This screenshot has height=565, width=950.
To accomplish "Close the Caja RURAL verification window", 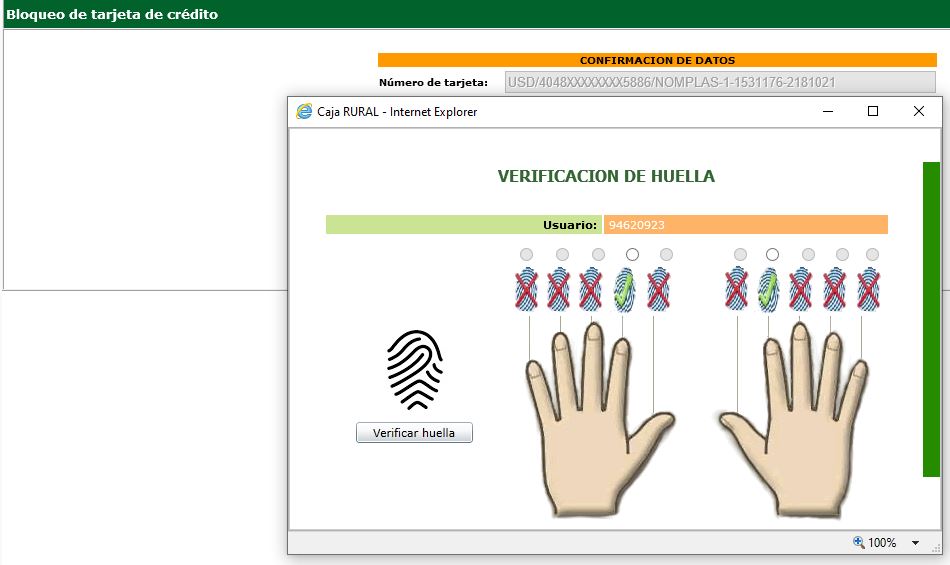I will click(x=919, y=112).
